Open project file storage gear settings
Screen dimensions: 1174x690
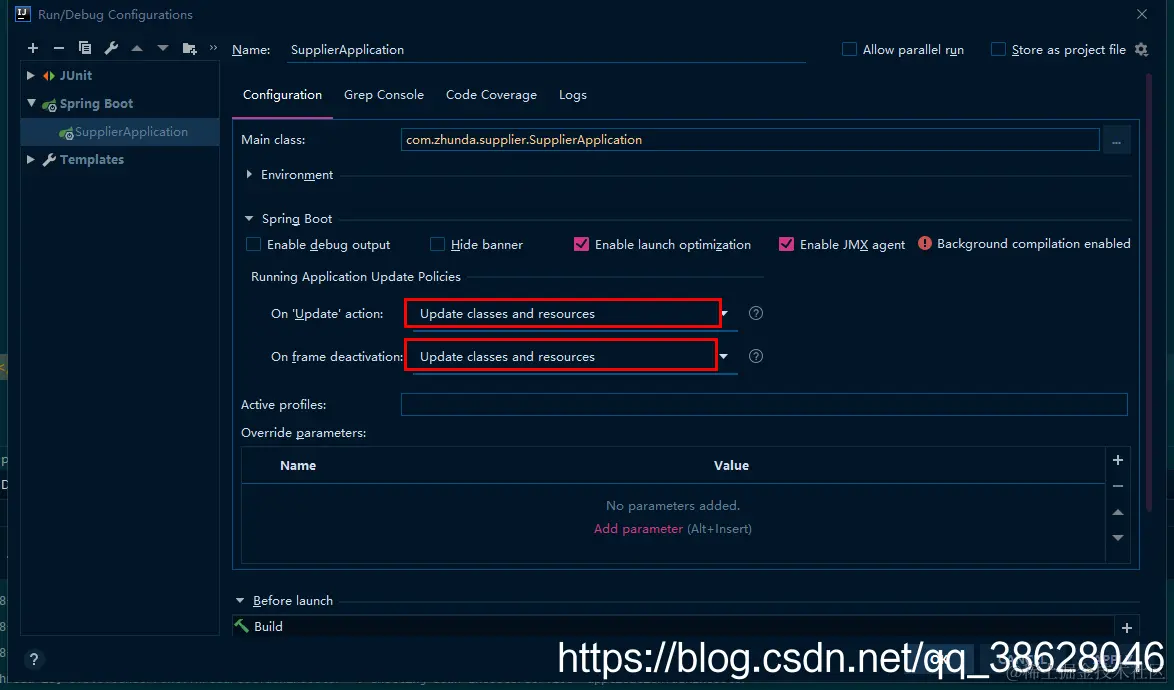tap(1141, 49)
